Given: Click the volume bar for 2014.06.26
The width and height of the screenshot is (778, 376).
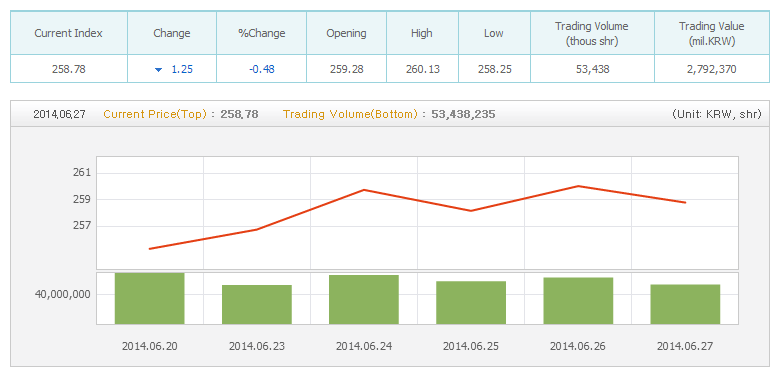Looking at the screenshot, I should pyautogui.click(x=578, y=301).
